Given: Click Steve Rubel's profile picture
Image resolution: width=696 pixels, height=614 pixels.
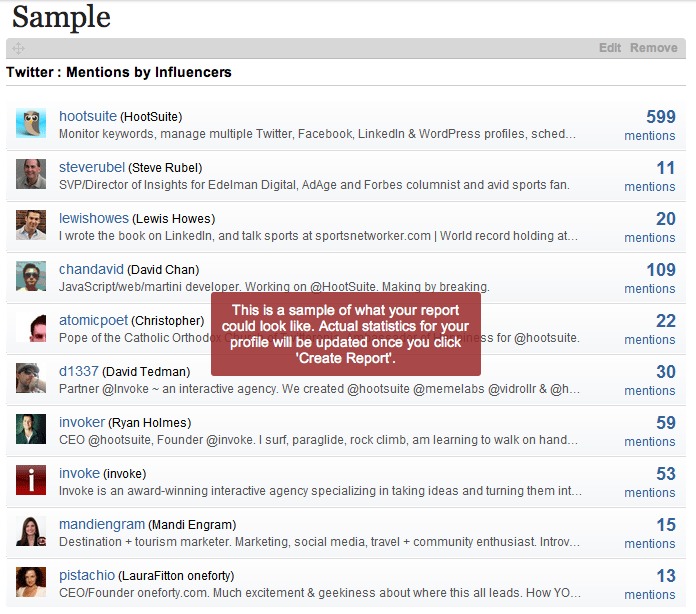Looking at the screenshot, I should [x=31, y=174].
